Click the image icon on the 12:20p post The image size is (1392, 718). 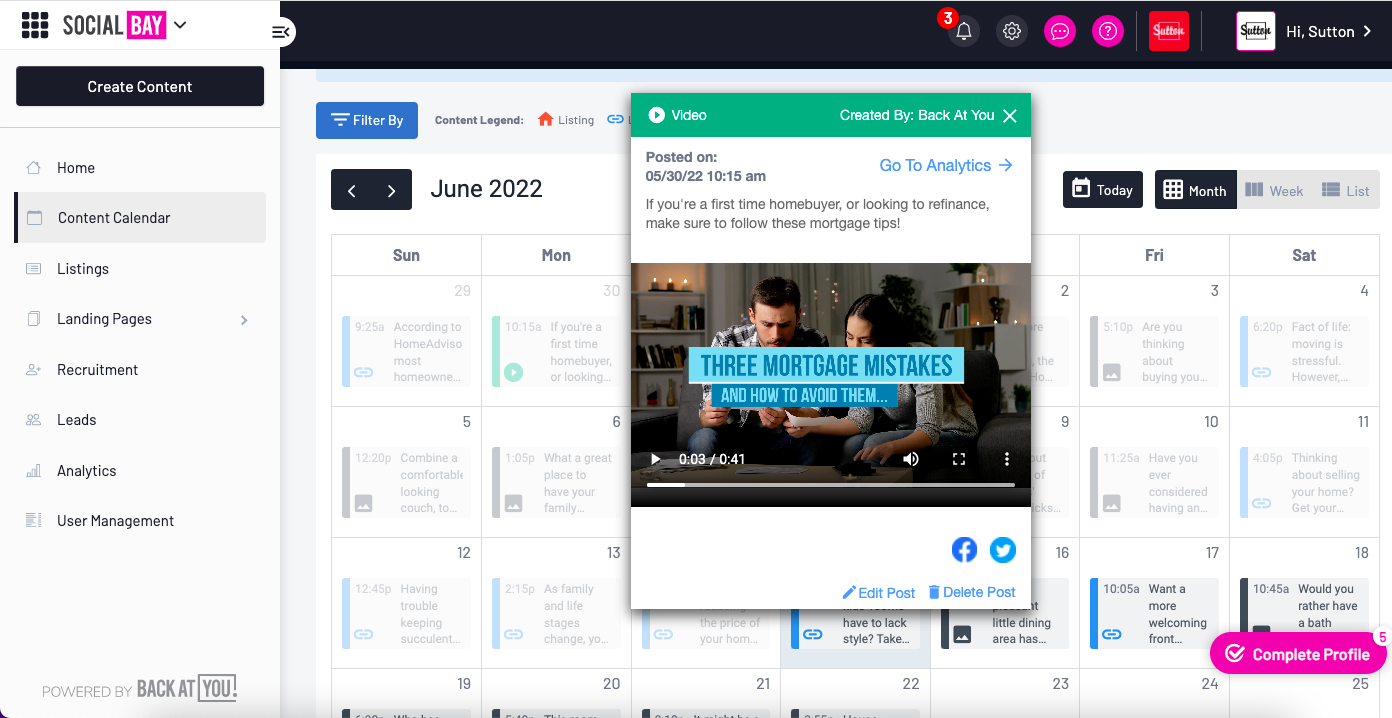point(364,503)
